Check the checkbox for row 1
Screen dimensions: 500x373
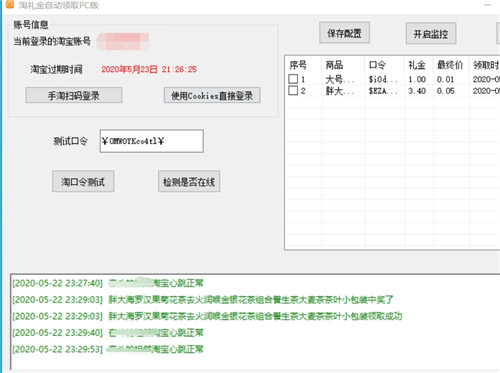(293, 79)
